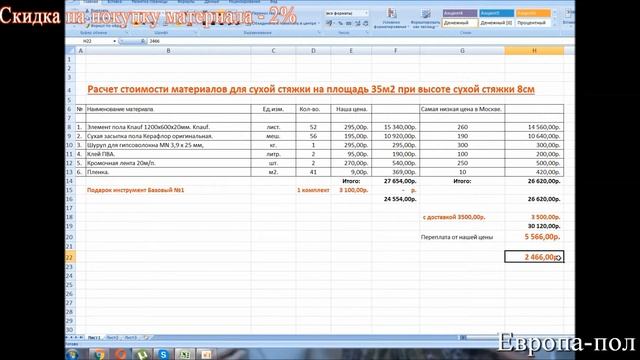Image resolution: width=640 pixels, height=360 pixels.
Task: Open the Вставка ribbon tab
Action: click(115, 2)
